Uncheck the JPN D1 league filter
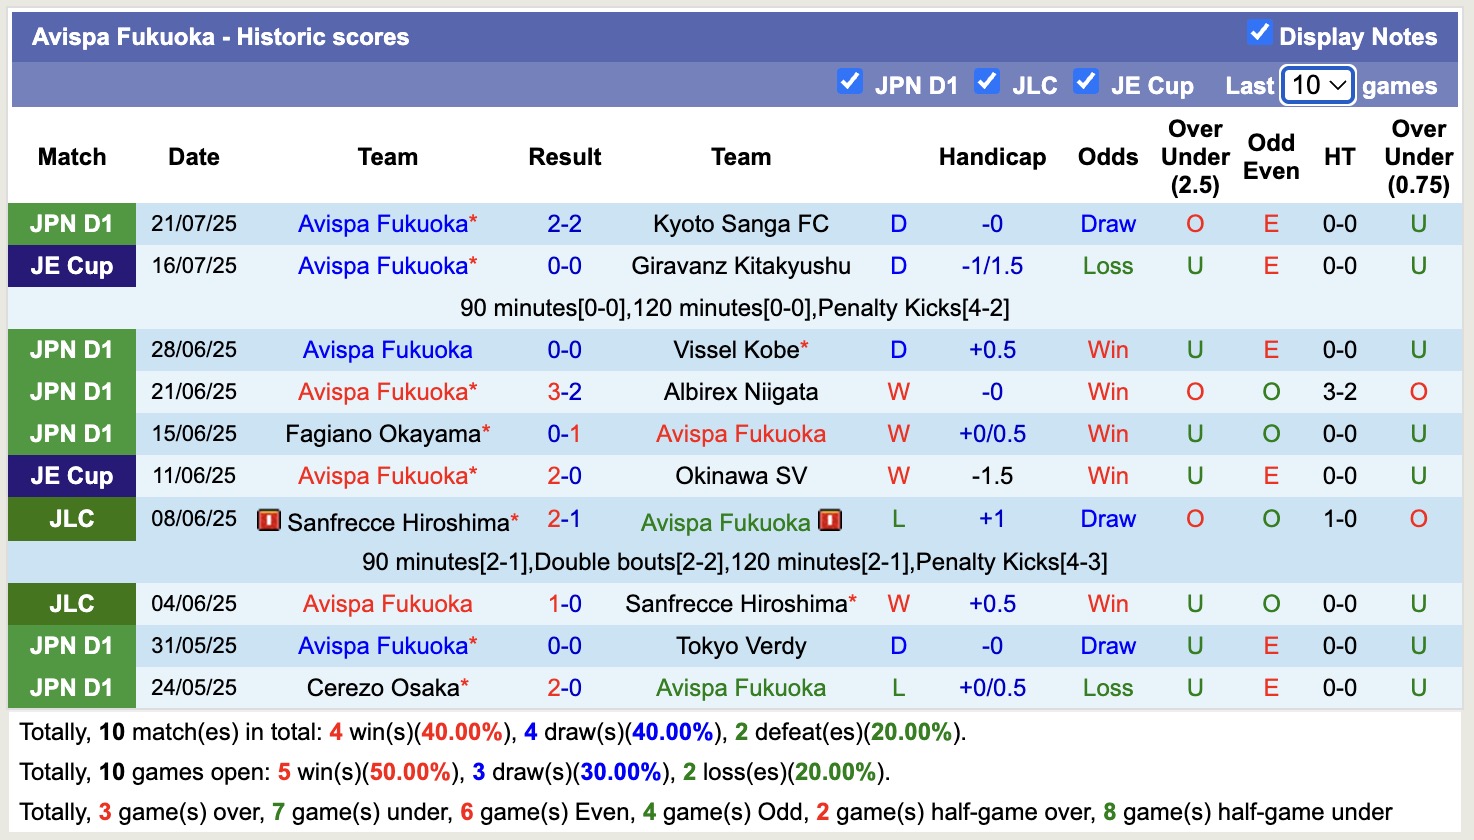This screenshot has height=840, width=1474. click(851, 83)
